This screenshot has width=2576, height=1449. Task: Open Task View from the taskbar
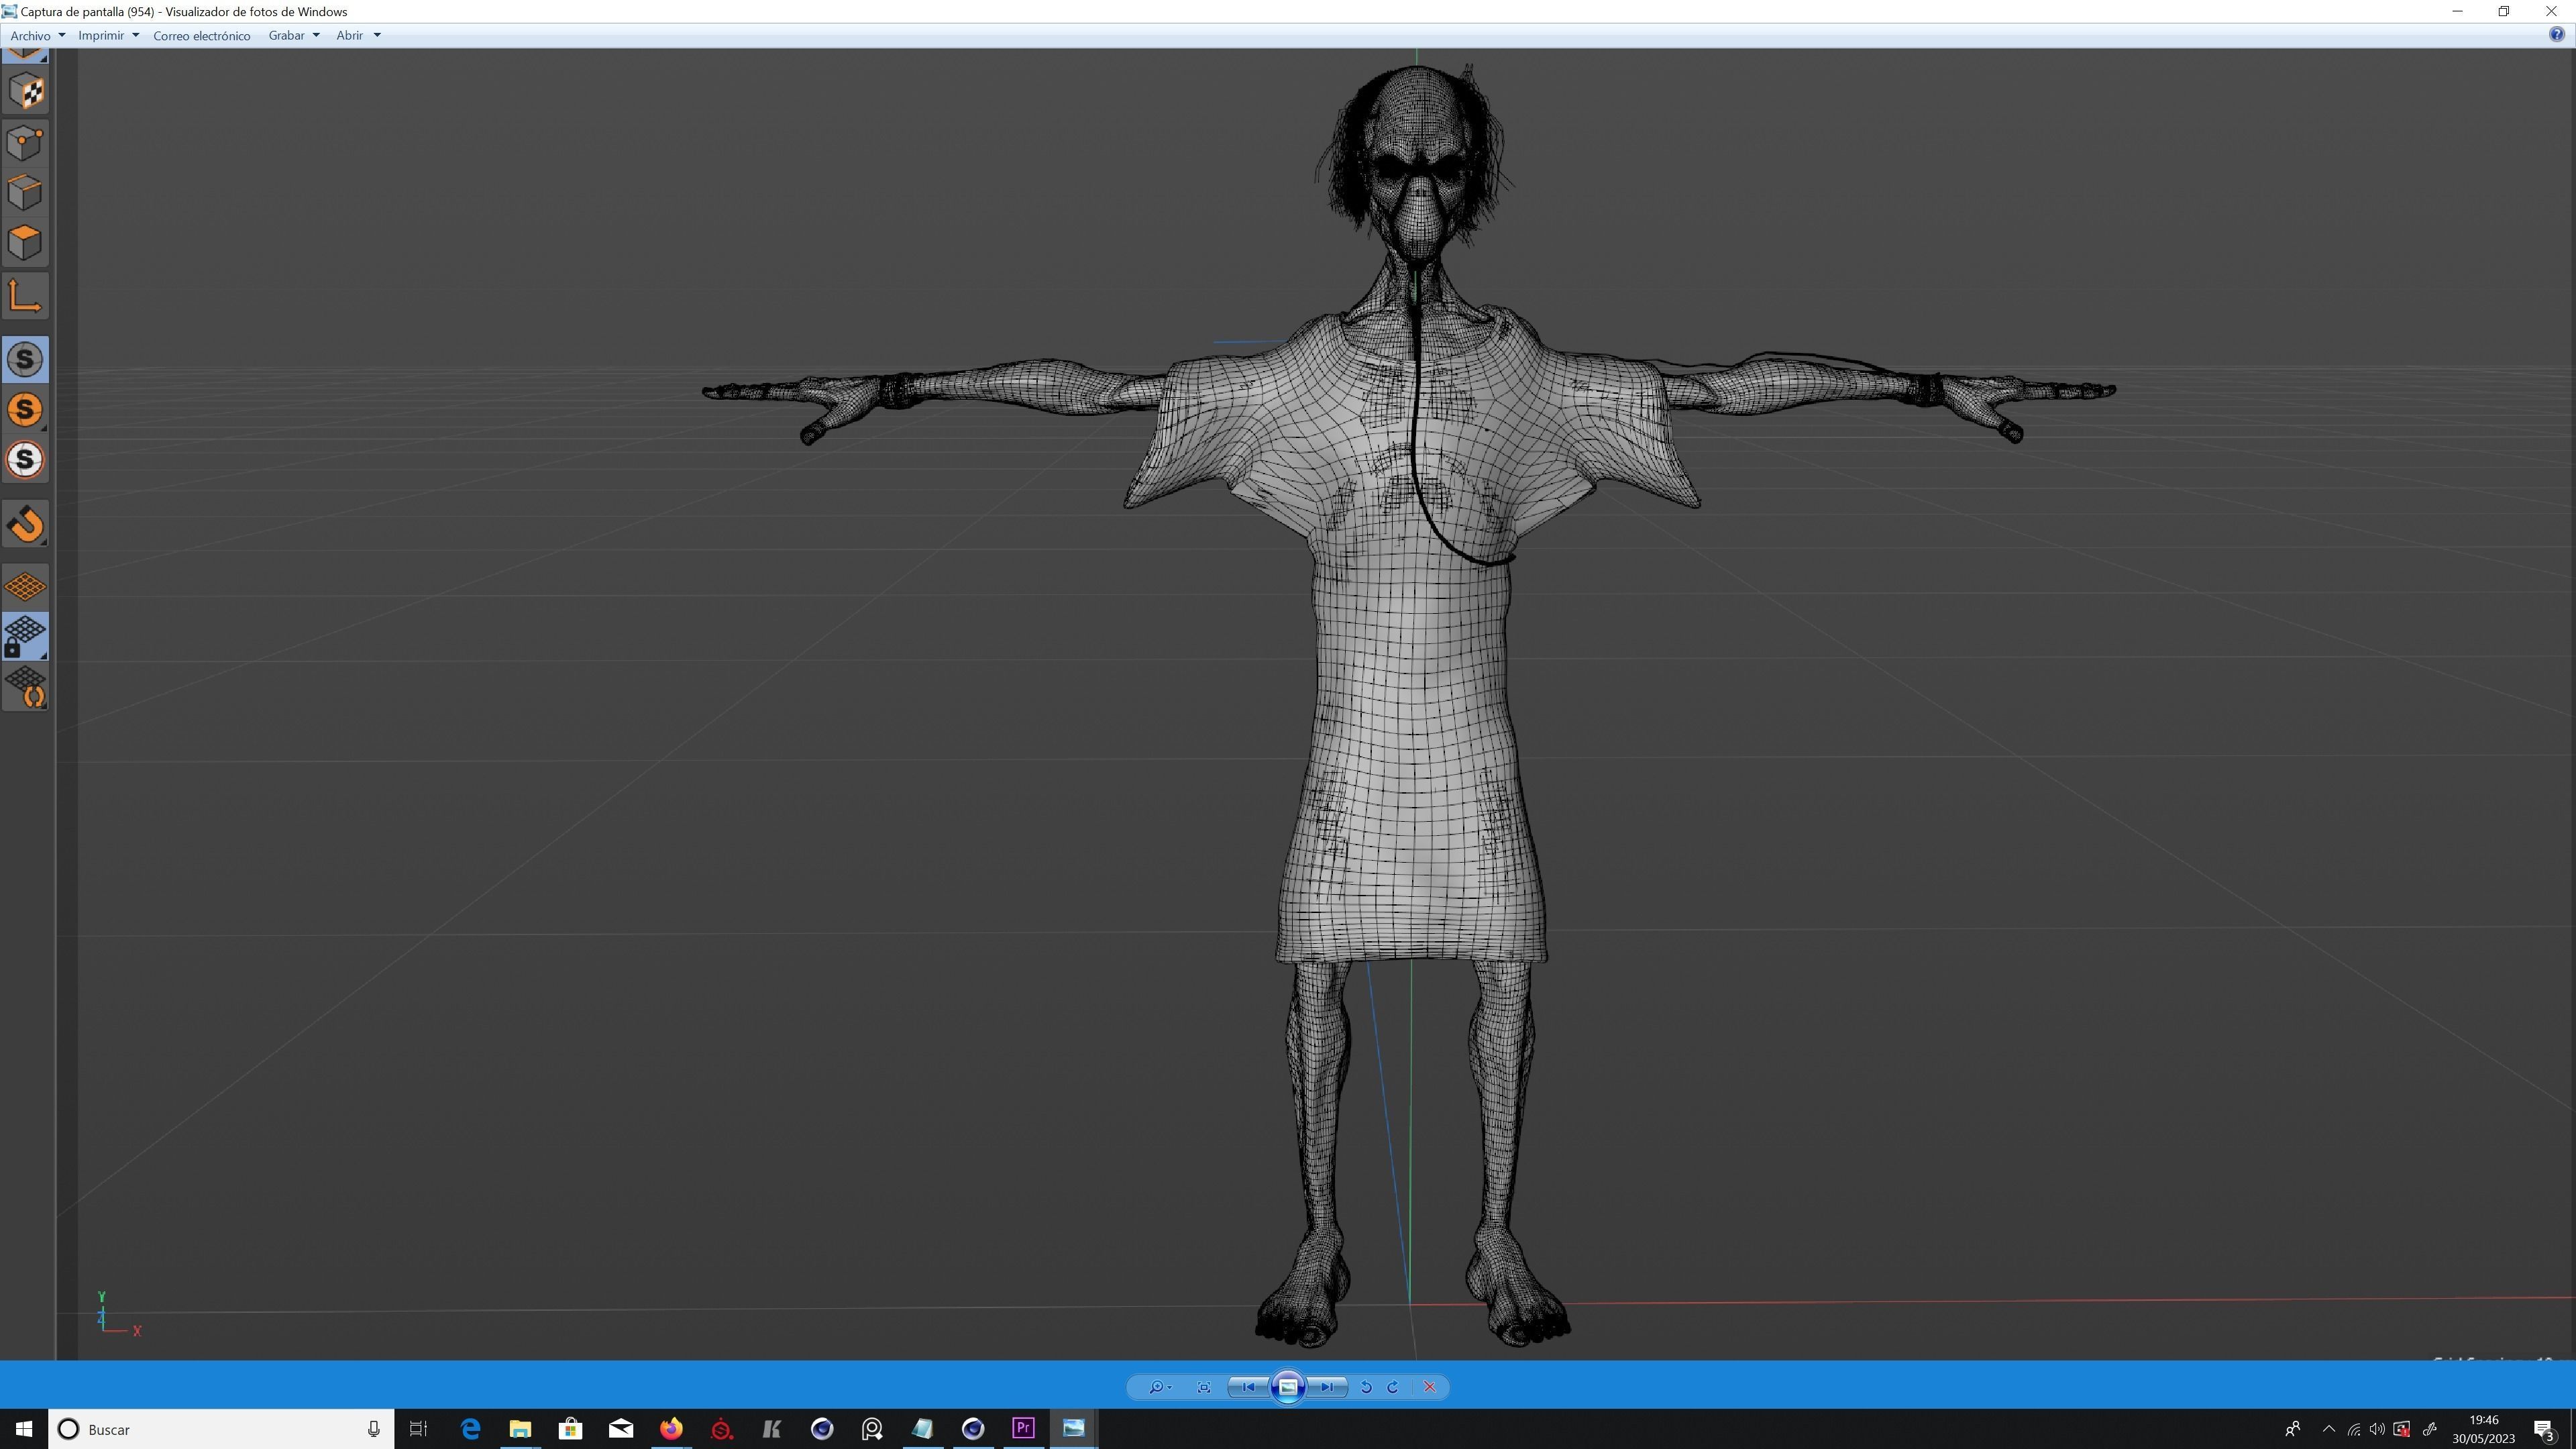click(x=418, y=1429)
